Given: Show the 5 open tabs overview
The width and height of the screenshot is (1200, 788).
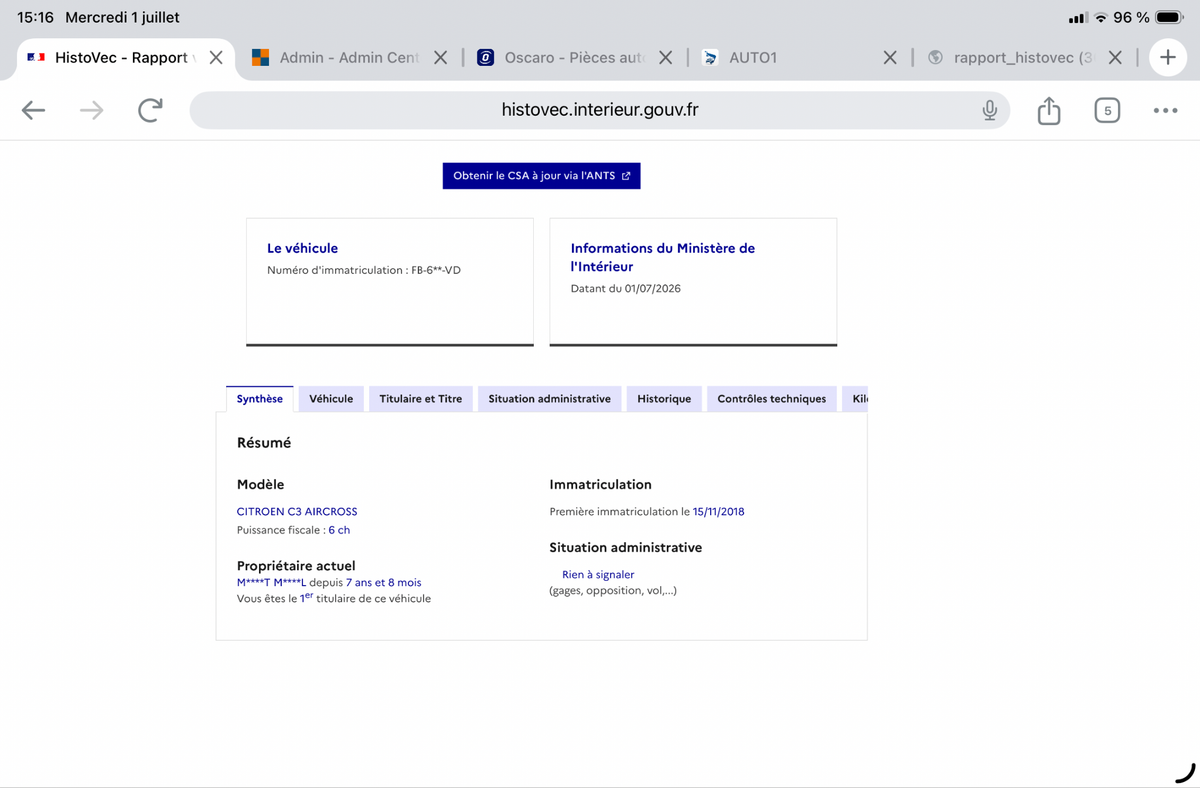Looking at the screenshot, I should pyautogui.click(x=1107, y=110).
